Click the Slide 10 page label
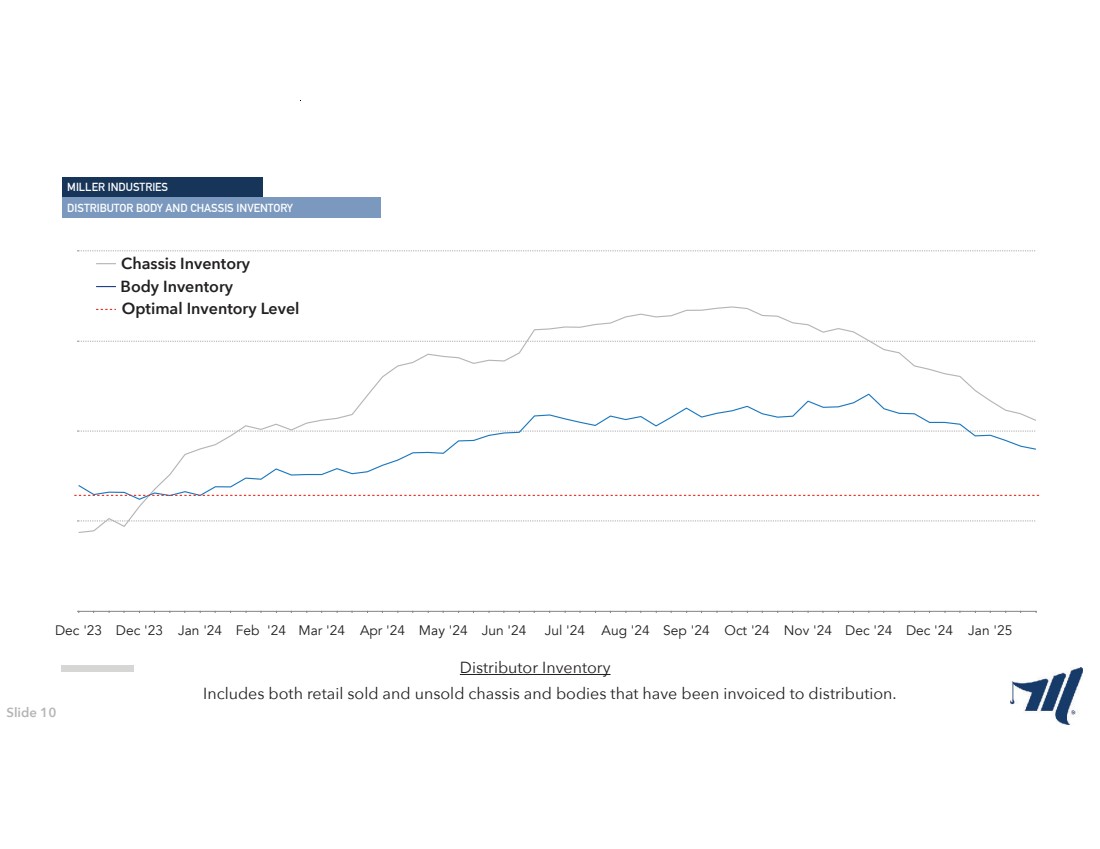Image resolution: width=1100 pixels, height=849 pixels. [32, 713]
